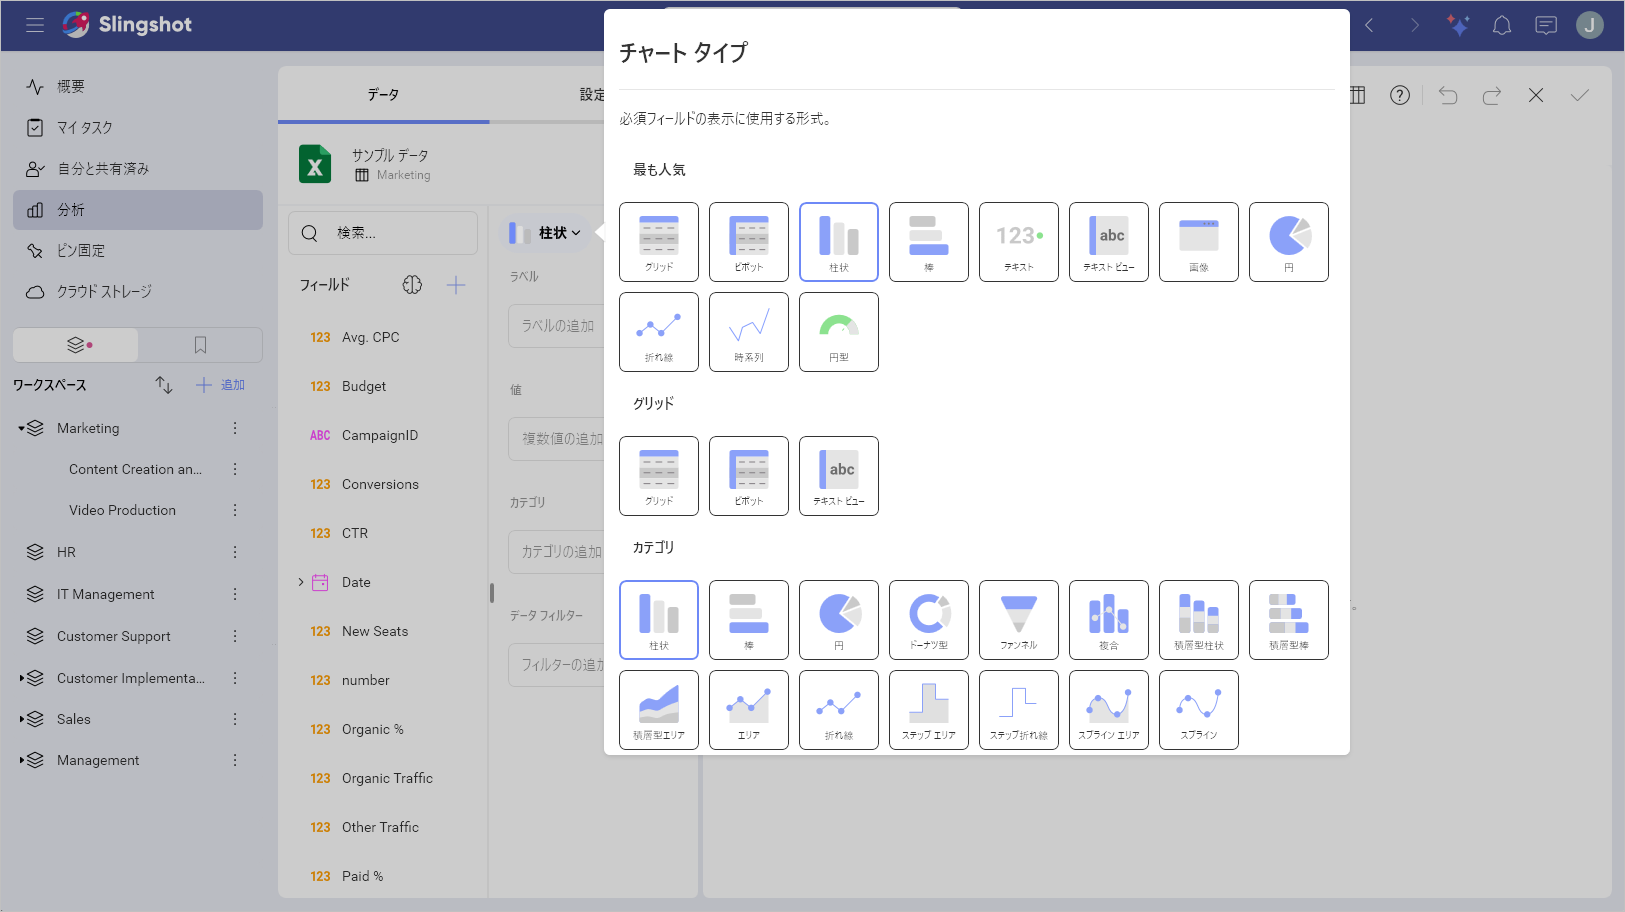Add a calculated field with plus icon
The width and height of the screenshot is (1625, 912).
coord(456,285)
